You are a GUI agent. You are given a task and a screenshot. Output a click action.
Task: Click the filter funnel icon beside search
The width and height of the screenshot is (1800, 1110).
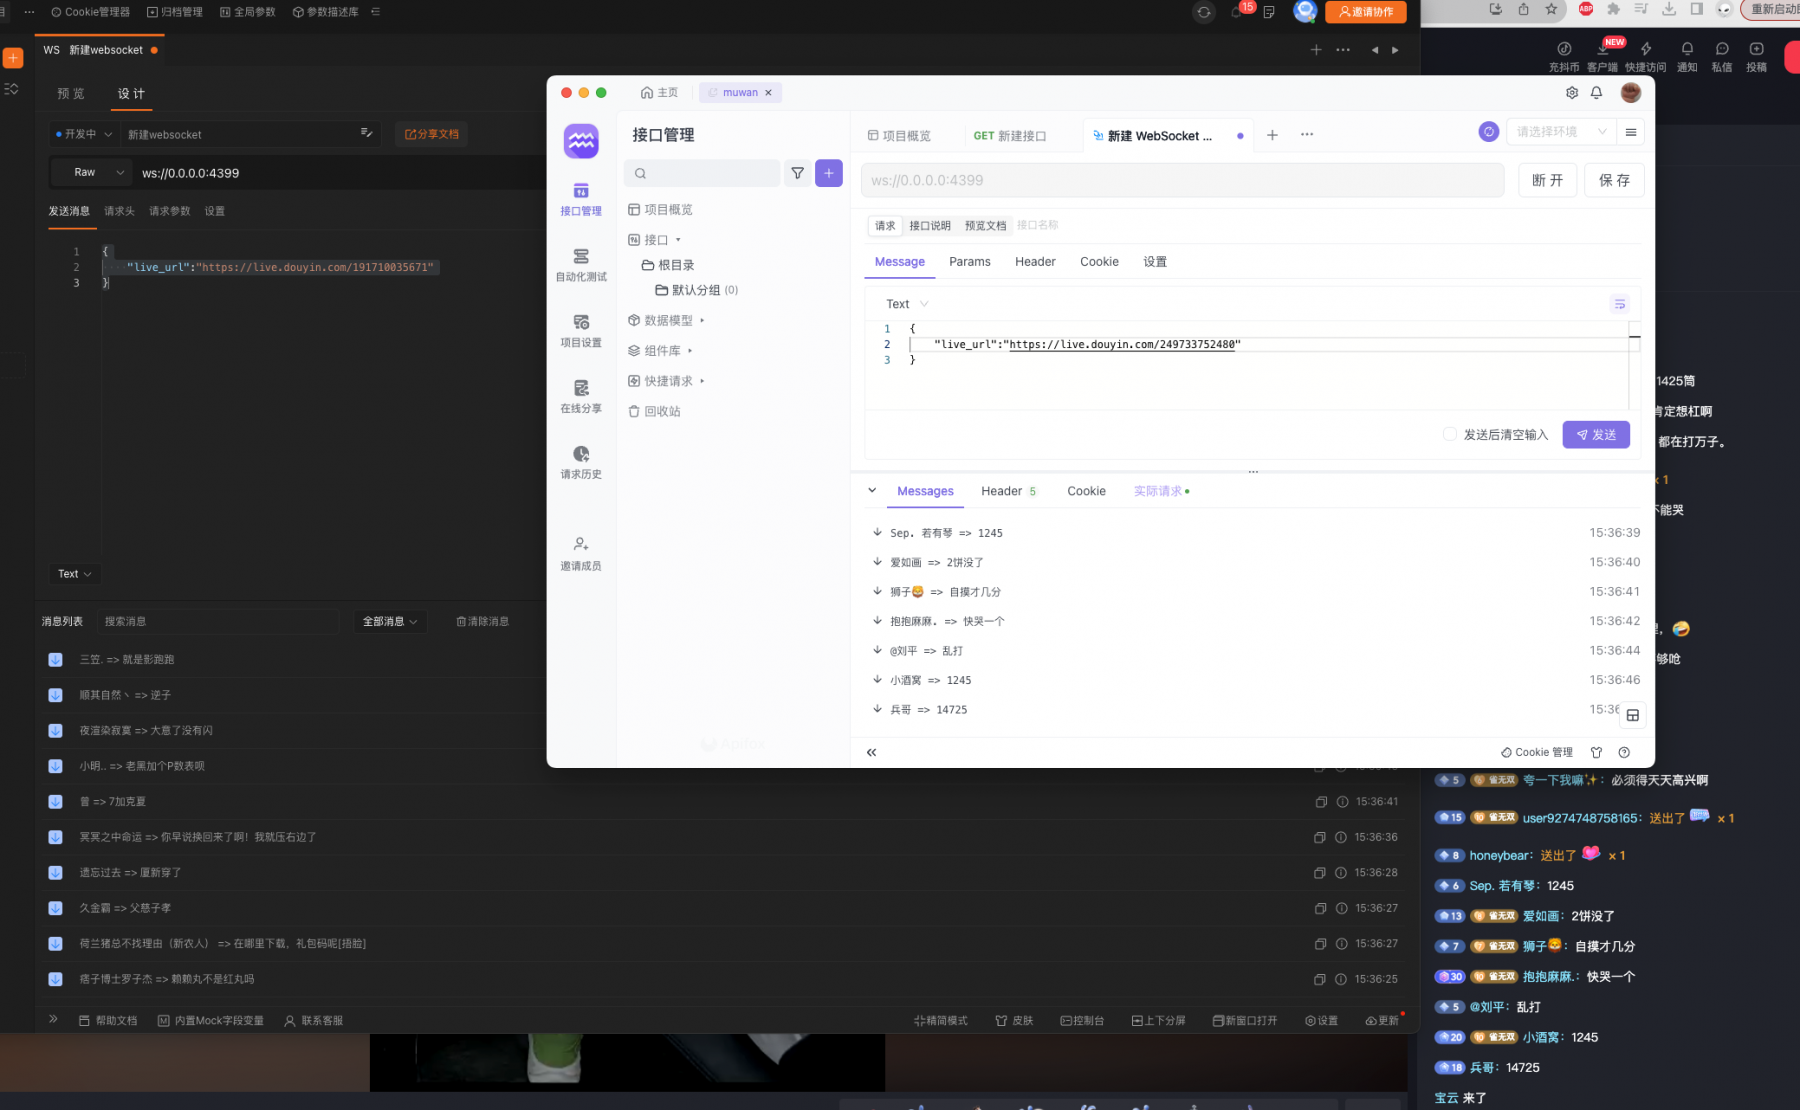pos(797,173)
